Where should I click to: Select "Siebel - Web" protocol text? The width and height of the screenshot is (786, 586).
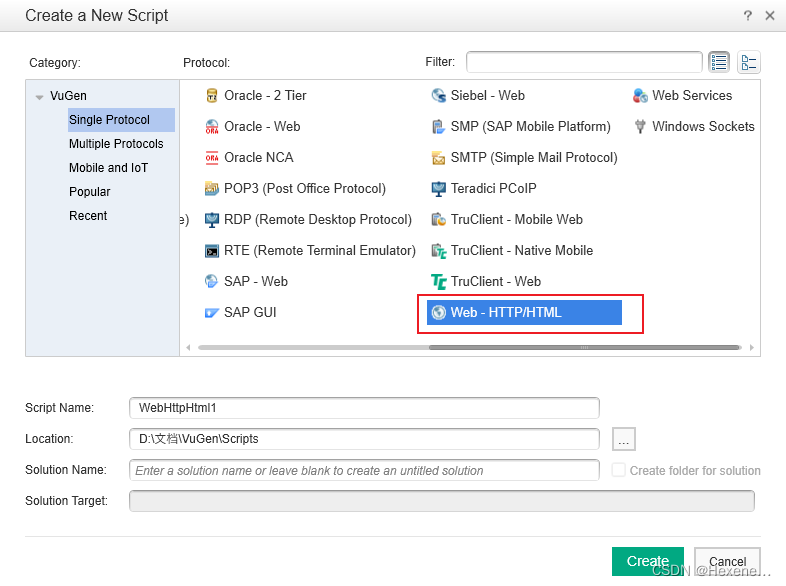488,95
